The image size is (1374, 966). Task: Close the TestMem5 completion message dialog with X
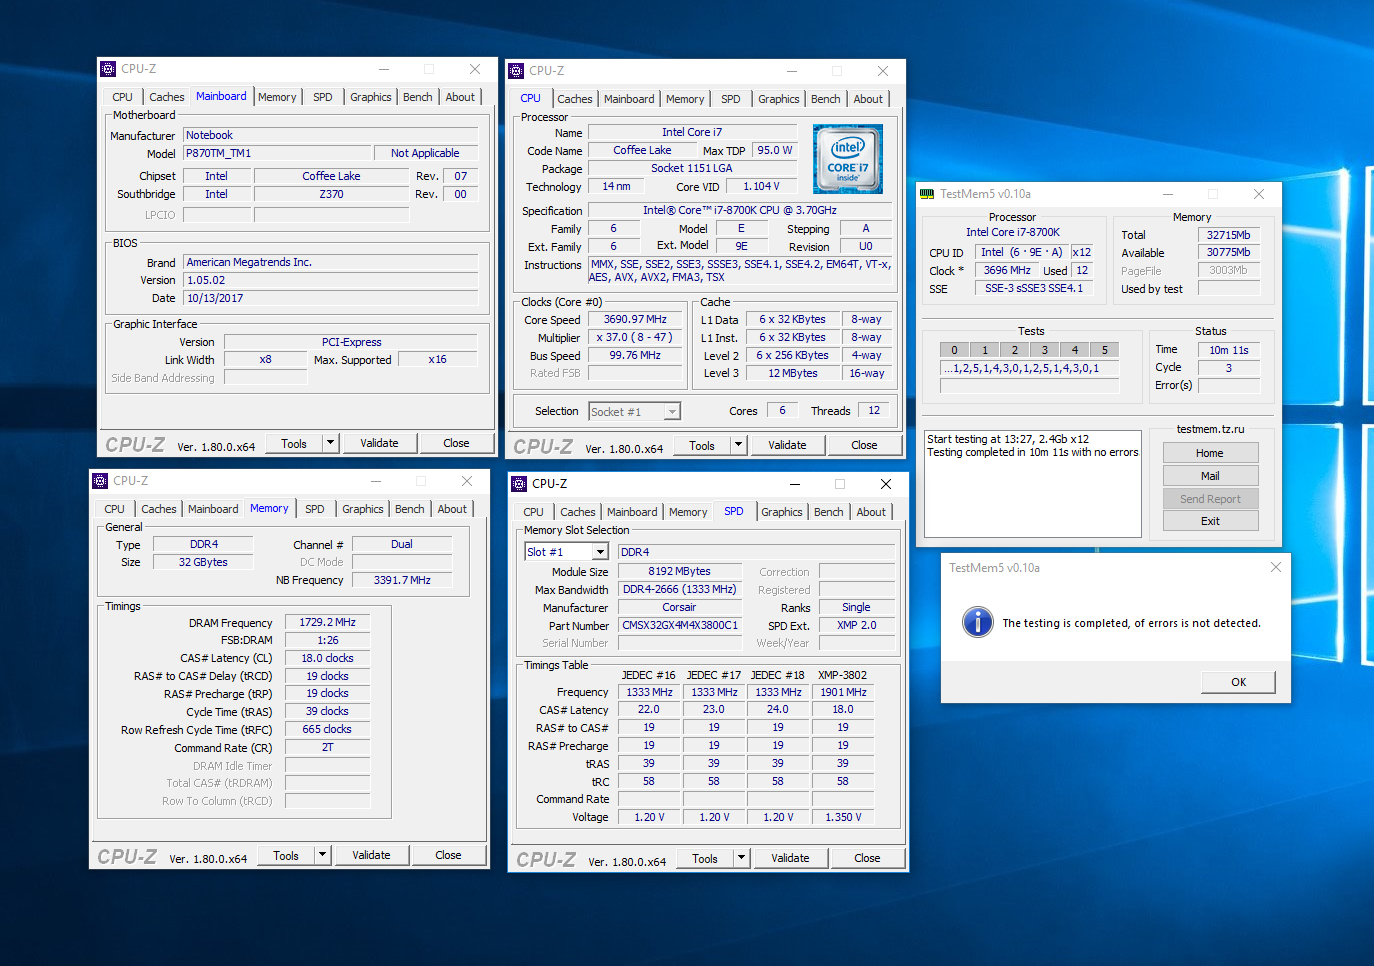(1275, 567)
